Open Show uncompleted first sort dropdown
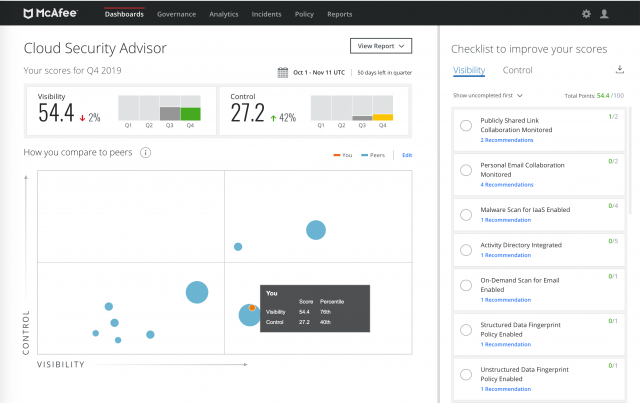 click(x=487, y=96)
